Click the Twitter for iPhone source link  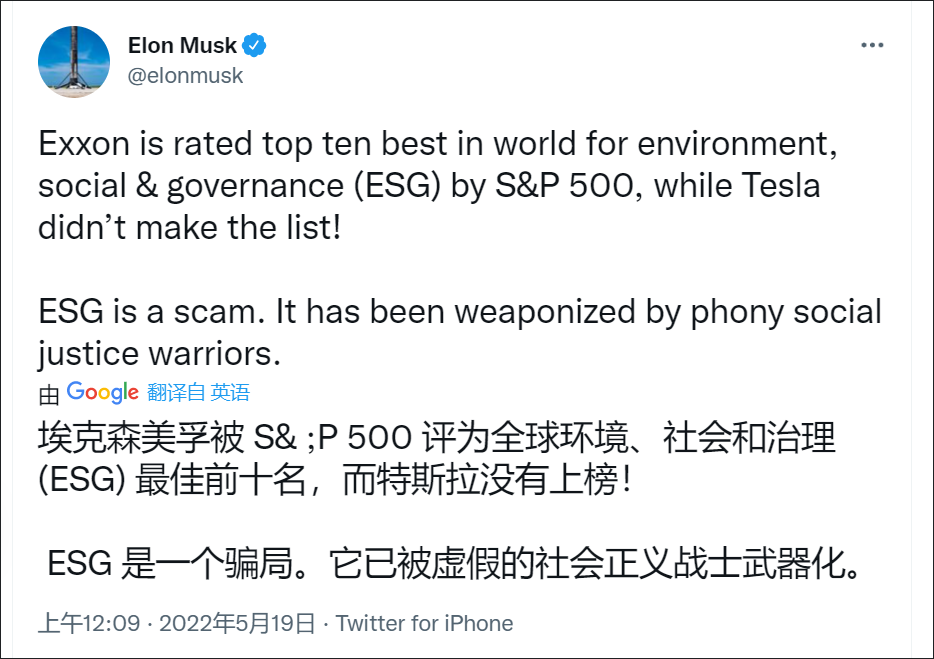click(x=424, y=624)
